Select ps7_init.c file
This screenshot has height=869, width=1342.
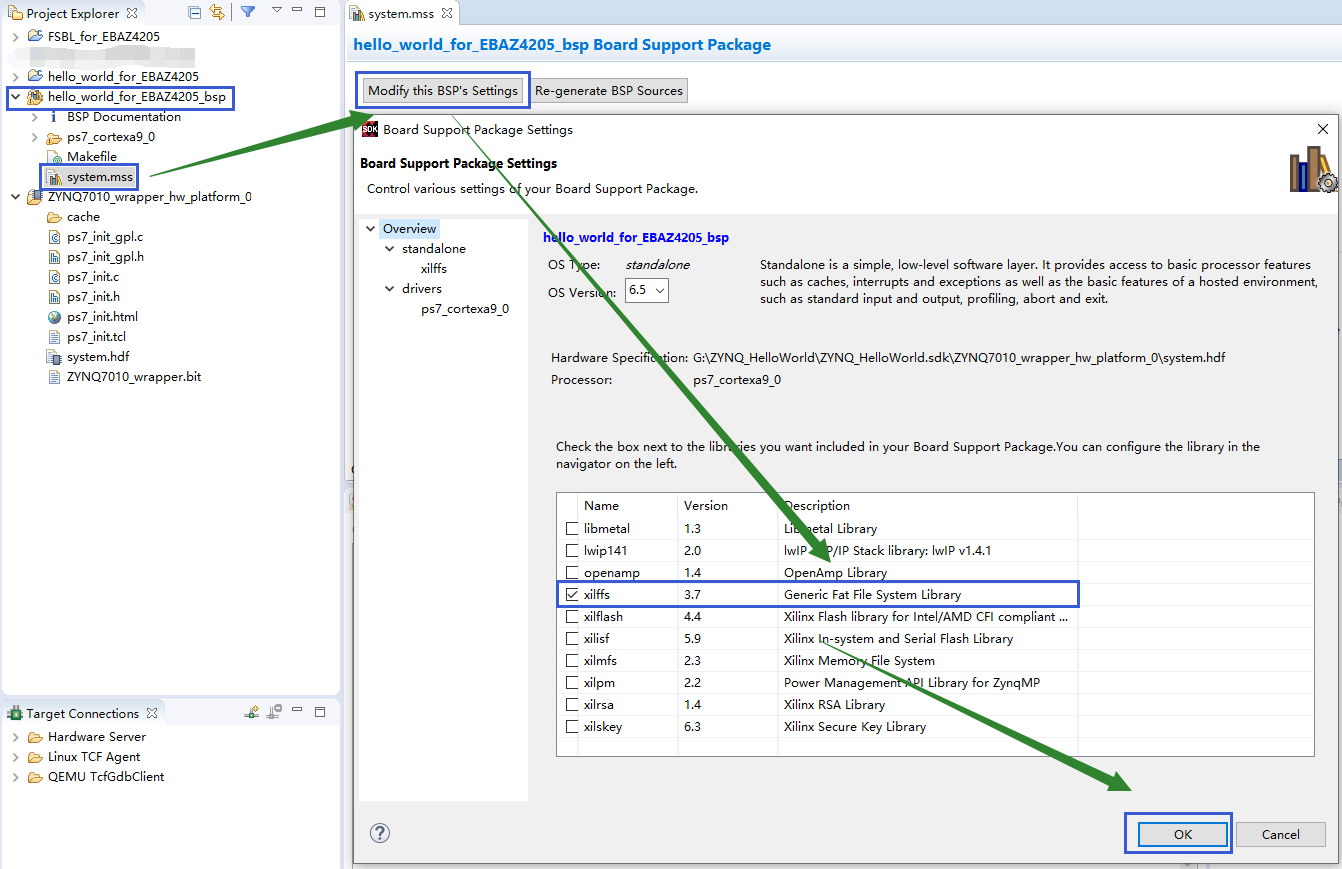(x=93, y=277)
